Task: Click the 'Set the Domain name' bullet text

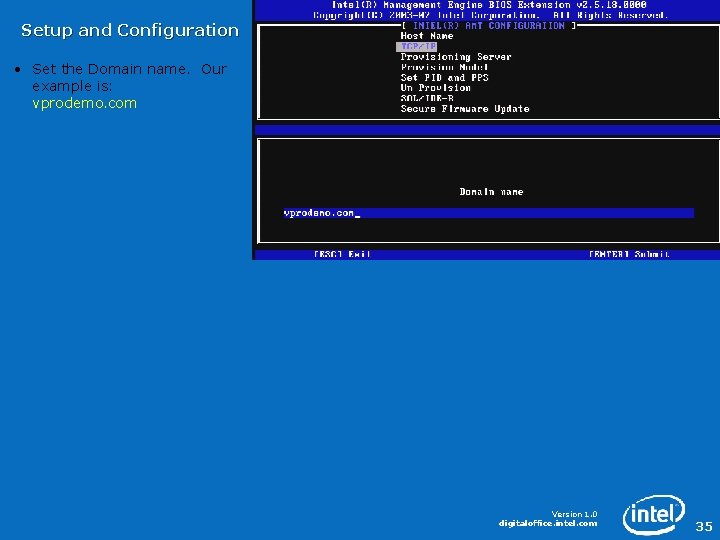Action: (129, 78)
